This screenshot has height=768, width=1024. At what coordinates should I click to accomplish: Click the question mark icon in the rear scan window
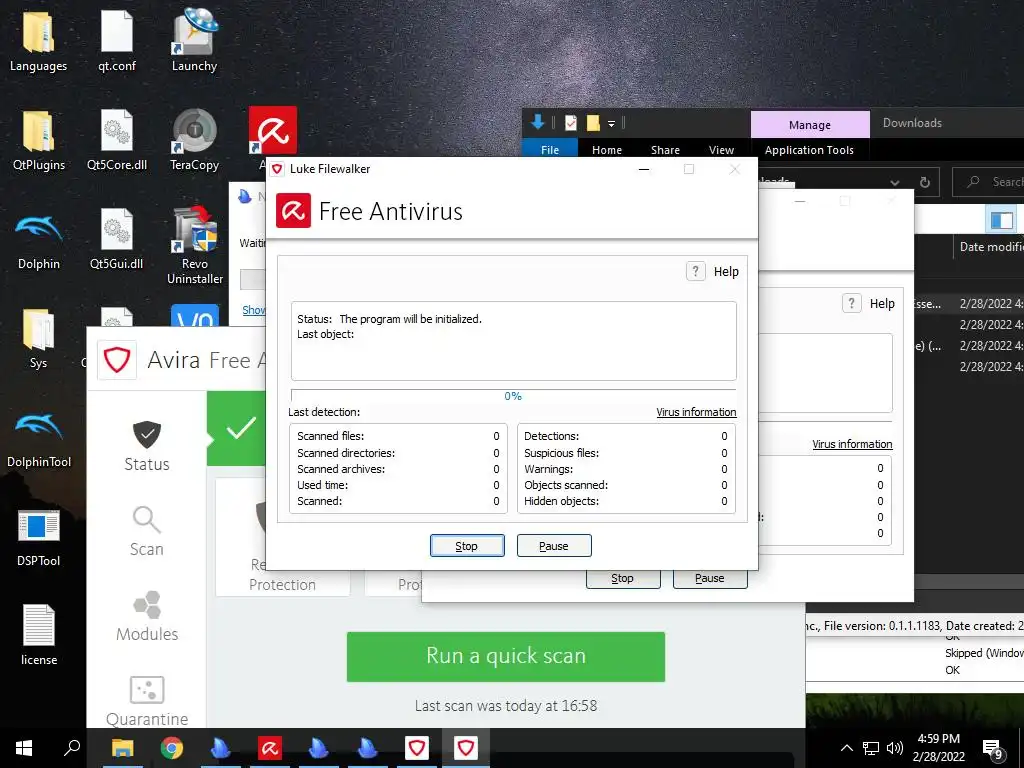point(852,303)
